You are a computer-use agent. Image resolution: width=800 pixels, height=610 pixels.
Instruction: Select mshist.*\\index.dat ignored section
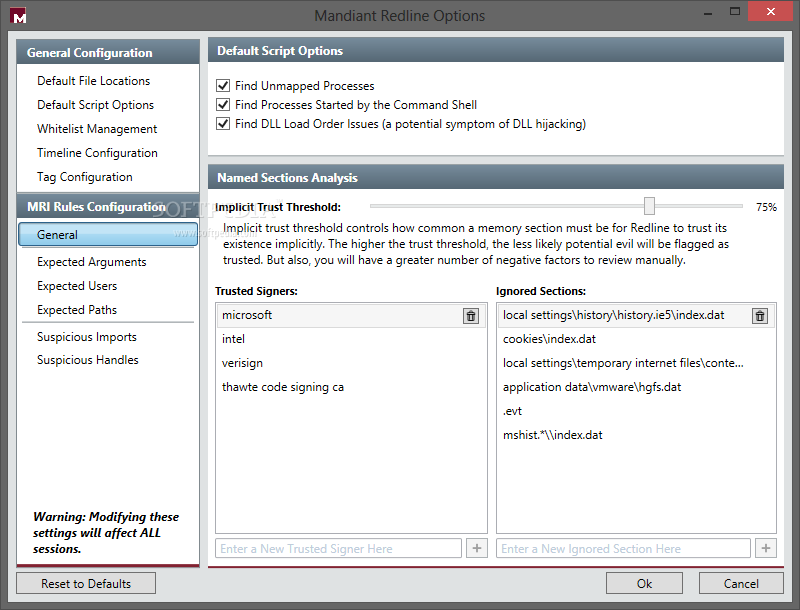636,435
